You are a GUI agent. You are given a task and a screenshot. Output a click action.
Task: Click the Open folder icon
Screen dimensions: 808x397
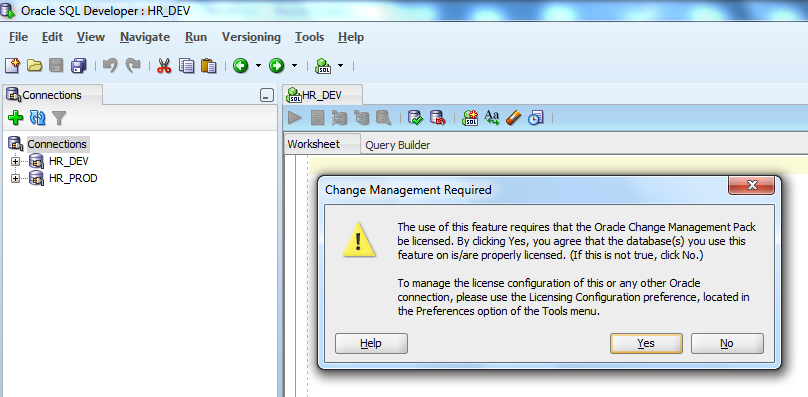[x=35, y=65]
